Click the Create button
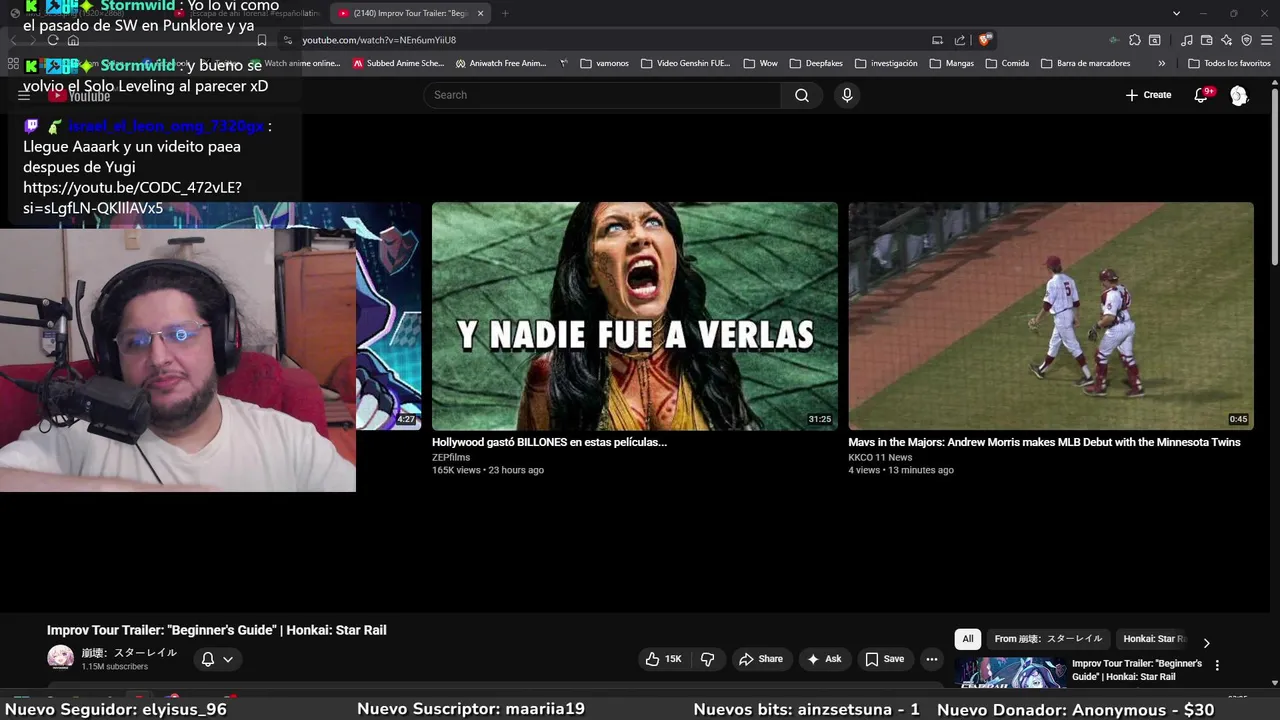Viewport: 1280px width, 720px height. click(x=1148, y=95)
